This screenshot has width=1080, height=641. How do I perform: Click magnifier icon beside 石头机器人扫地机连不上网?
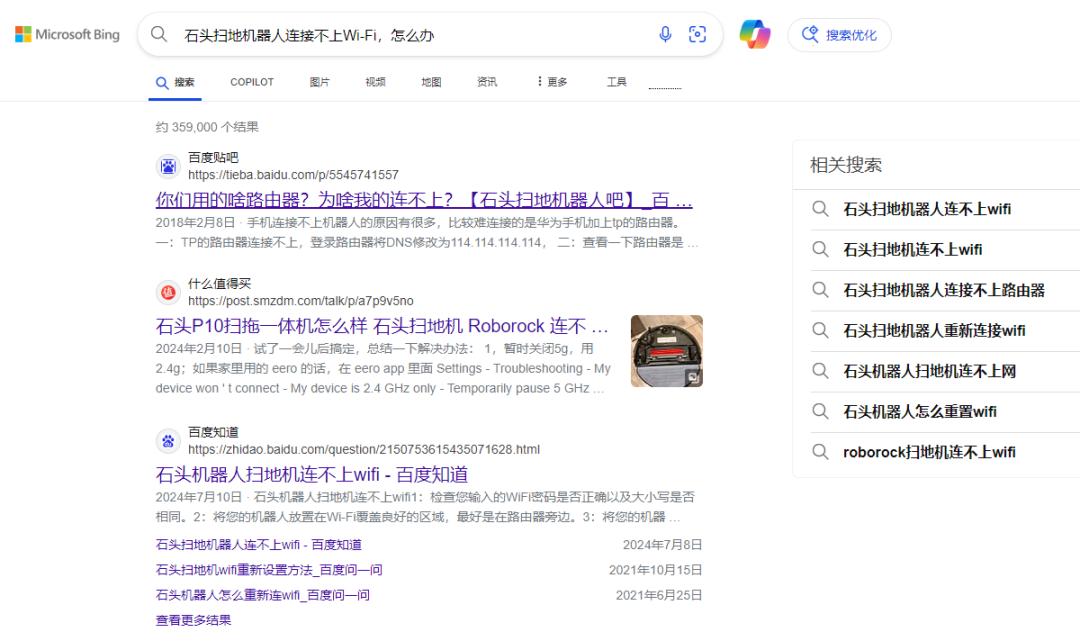[820, 370]
